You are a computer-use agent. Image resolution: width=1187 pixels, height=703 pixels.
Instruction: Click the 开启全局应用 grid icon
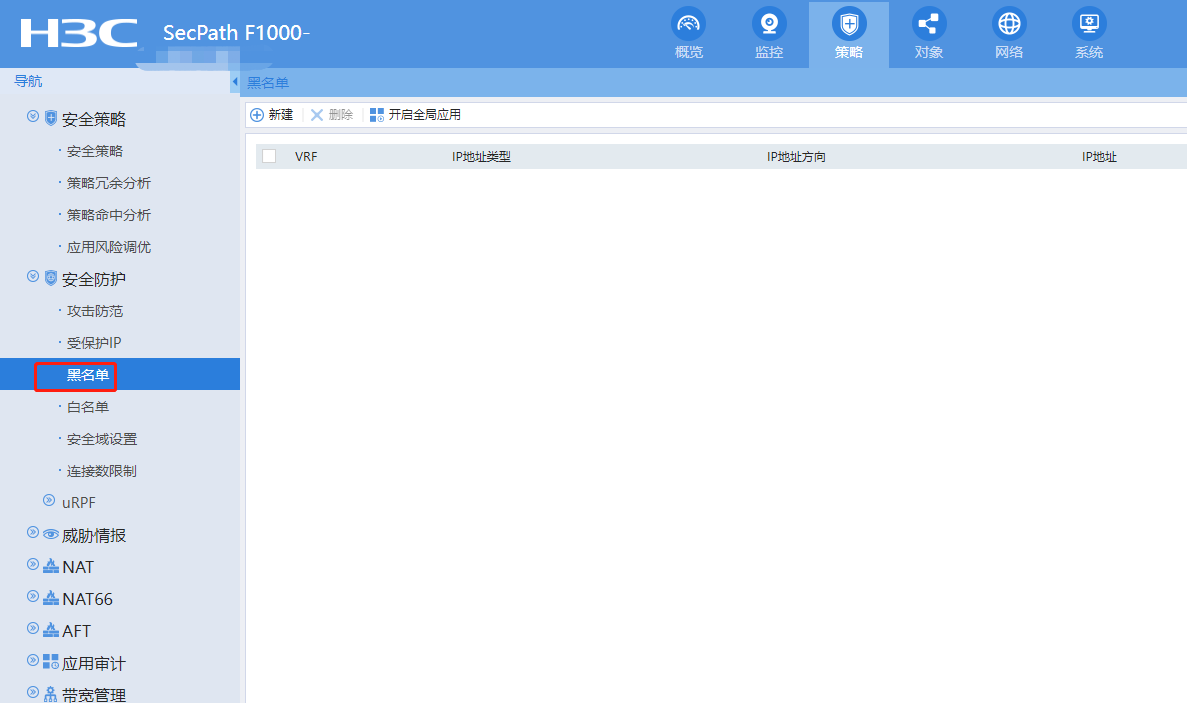click(x=376, y=115)
